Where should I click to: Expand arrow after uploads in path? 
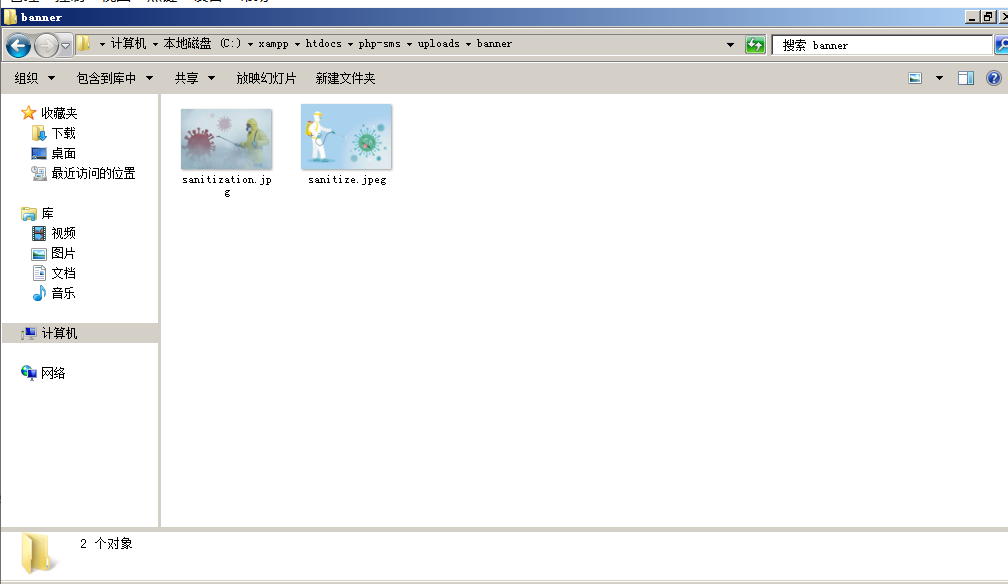[x=468, y=44]
